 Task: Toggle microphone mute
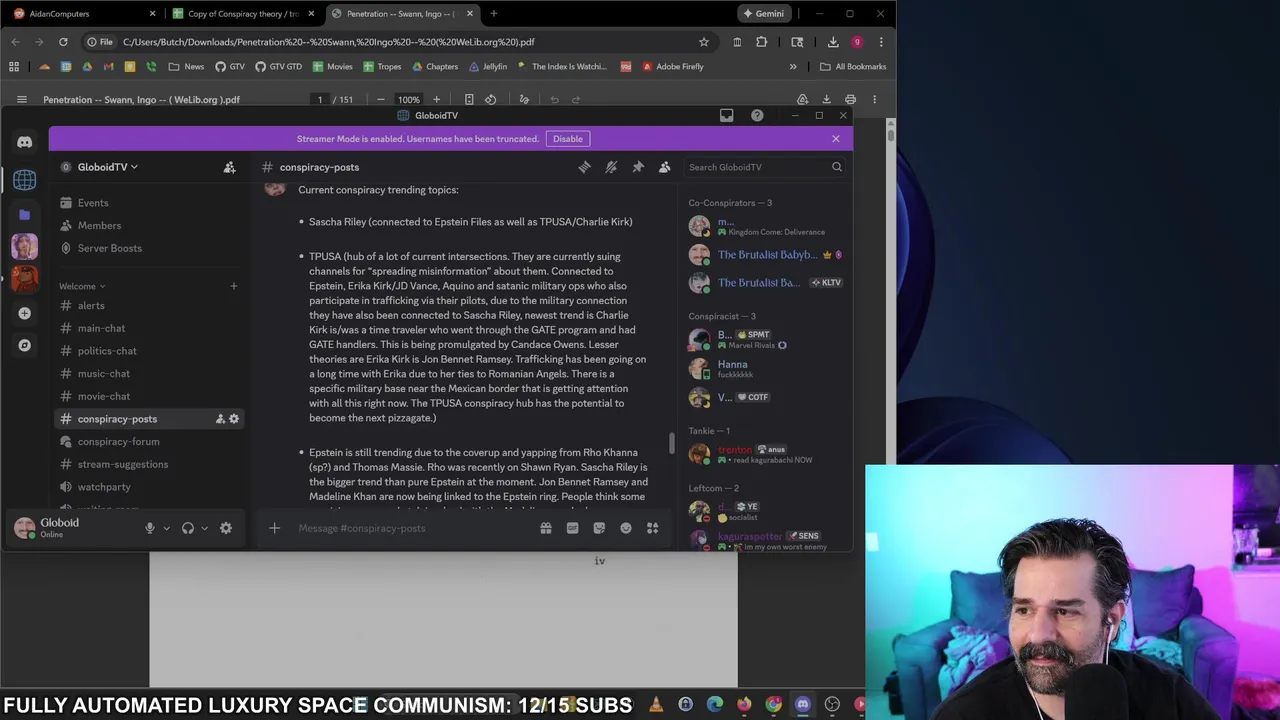coord(150,528)
